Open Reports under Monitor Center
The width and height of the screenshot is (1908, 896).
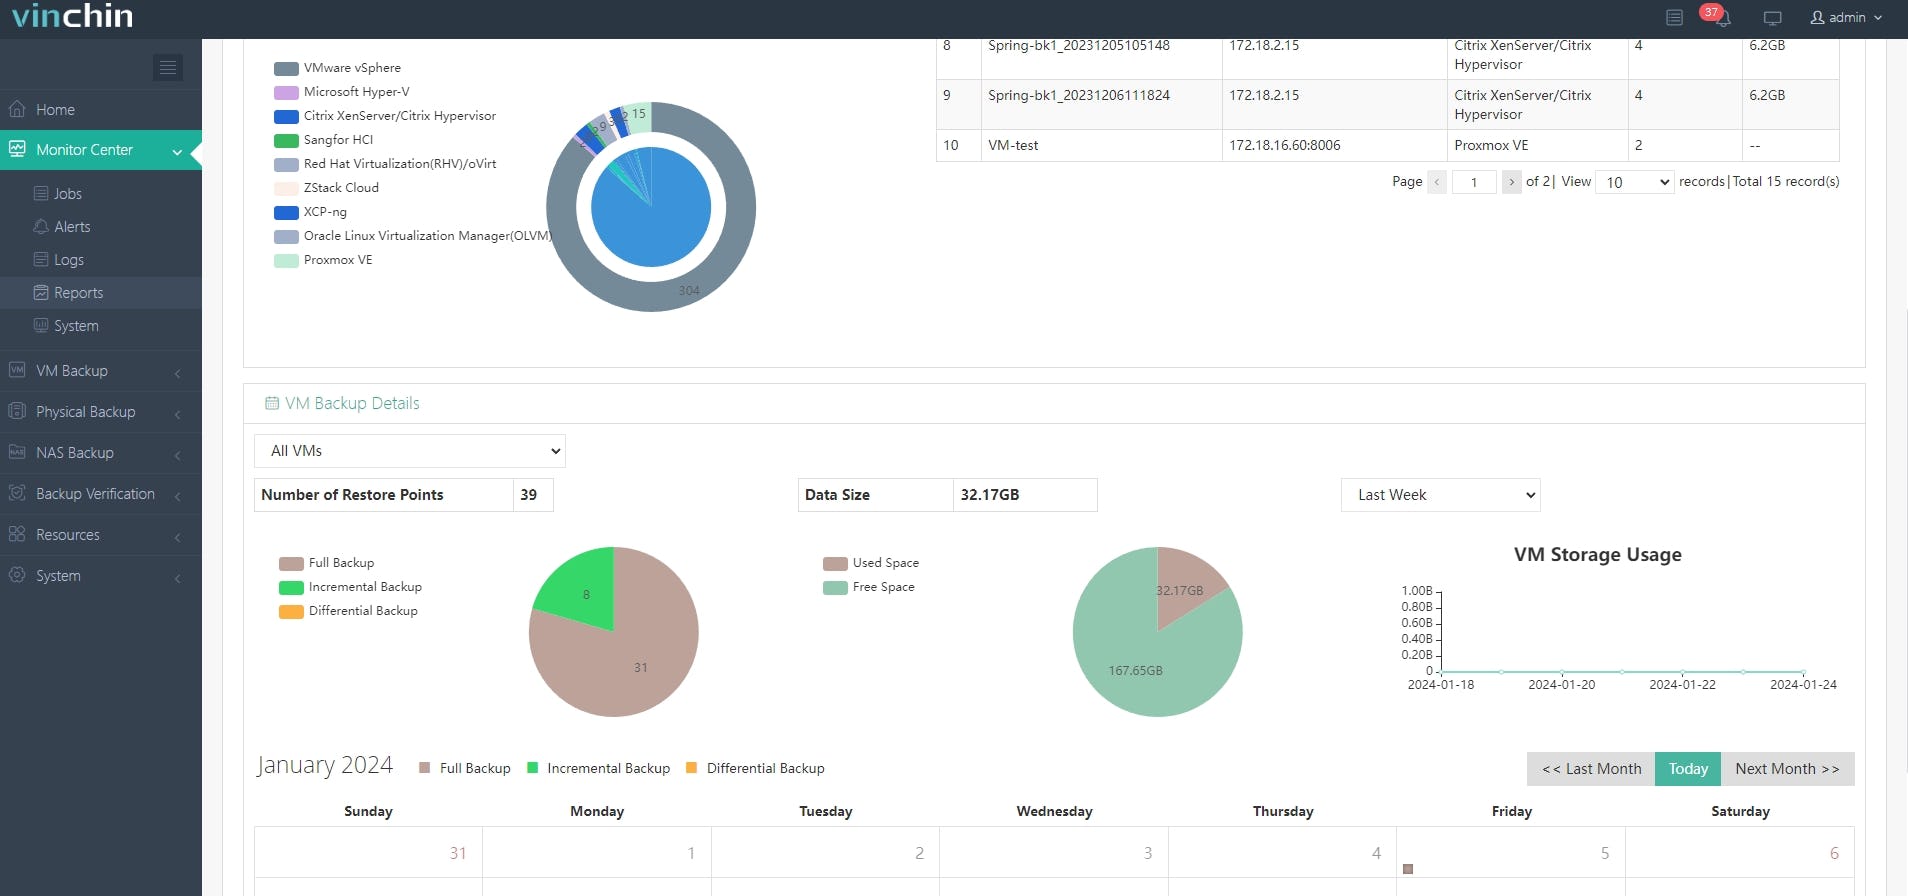(x=78, y=293)
